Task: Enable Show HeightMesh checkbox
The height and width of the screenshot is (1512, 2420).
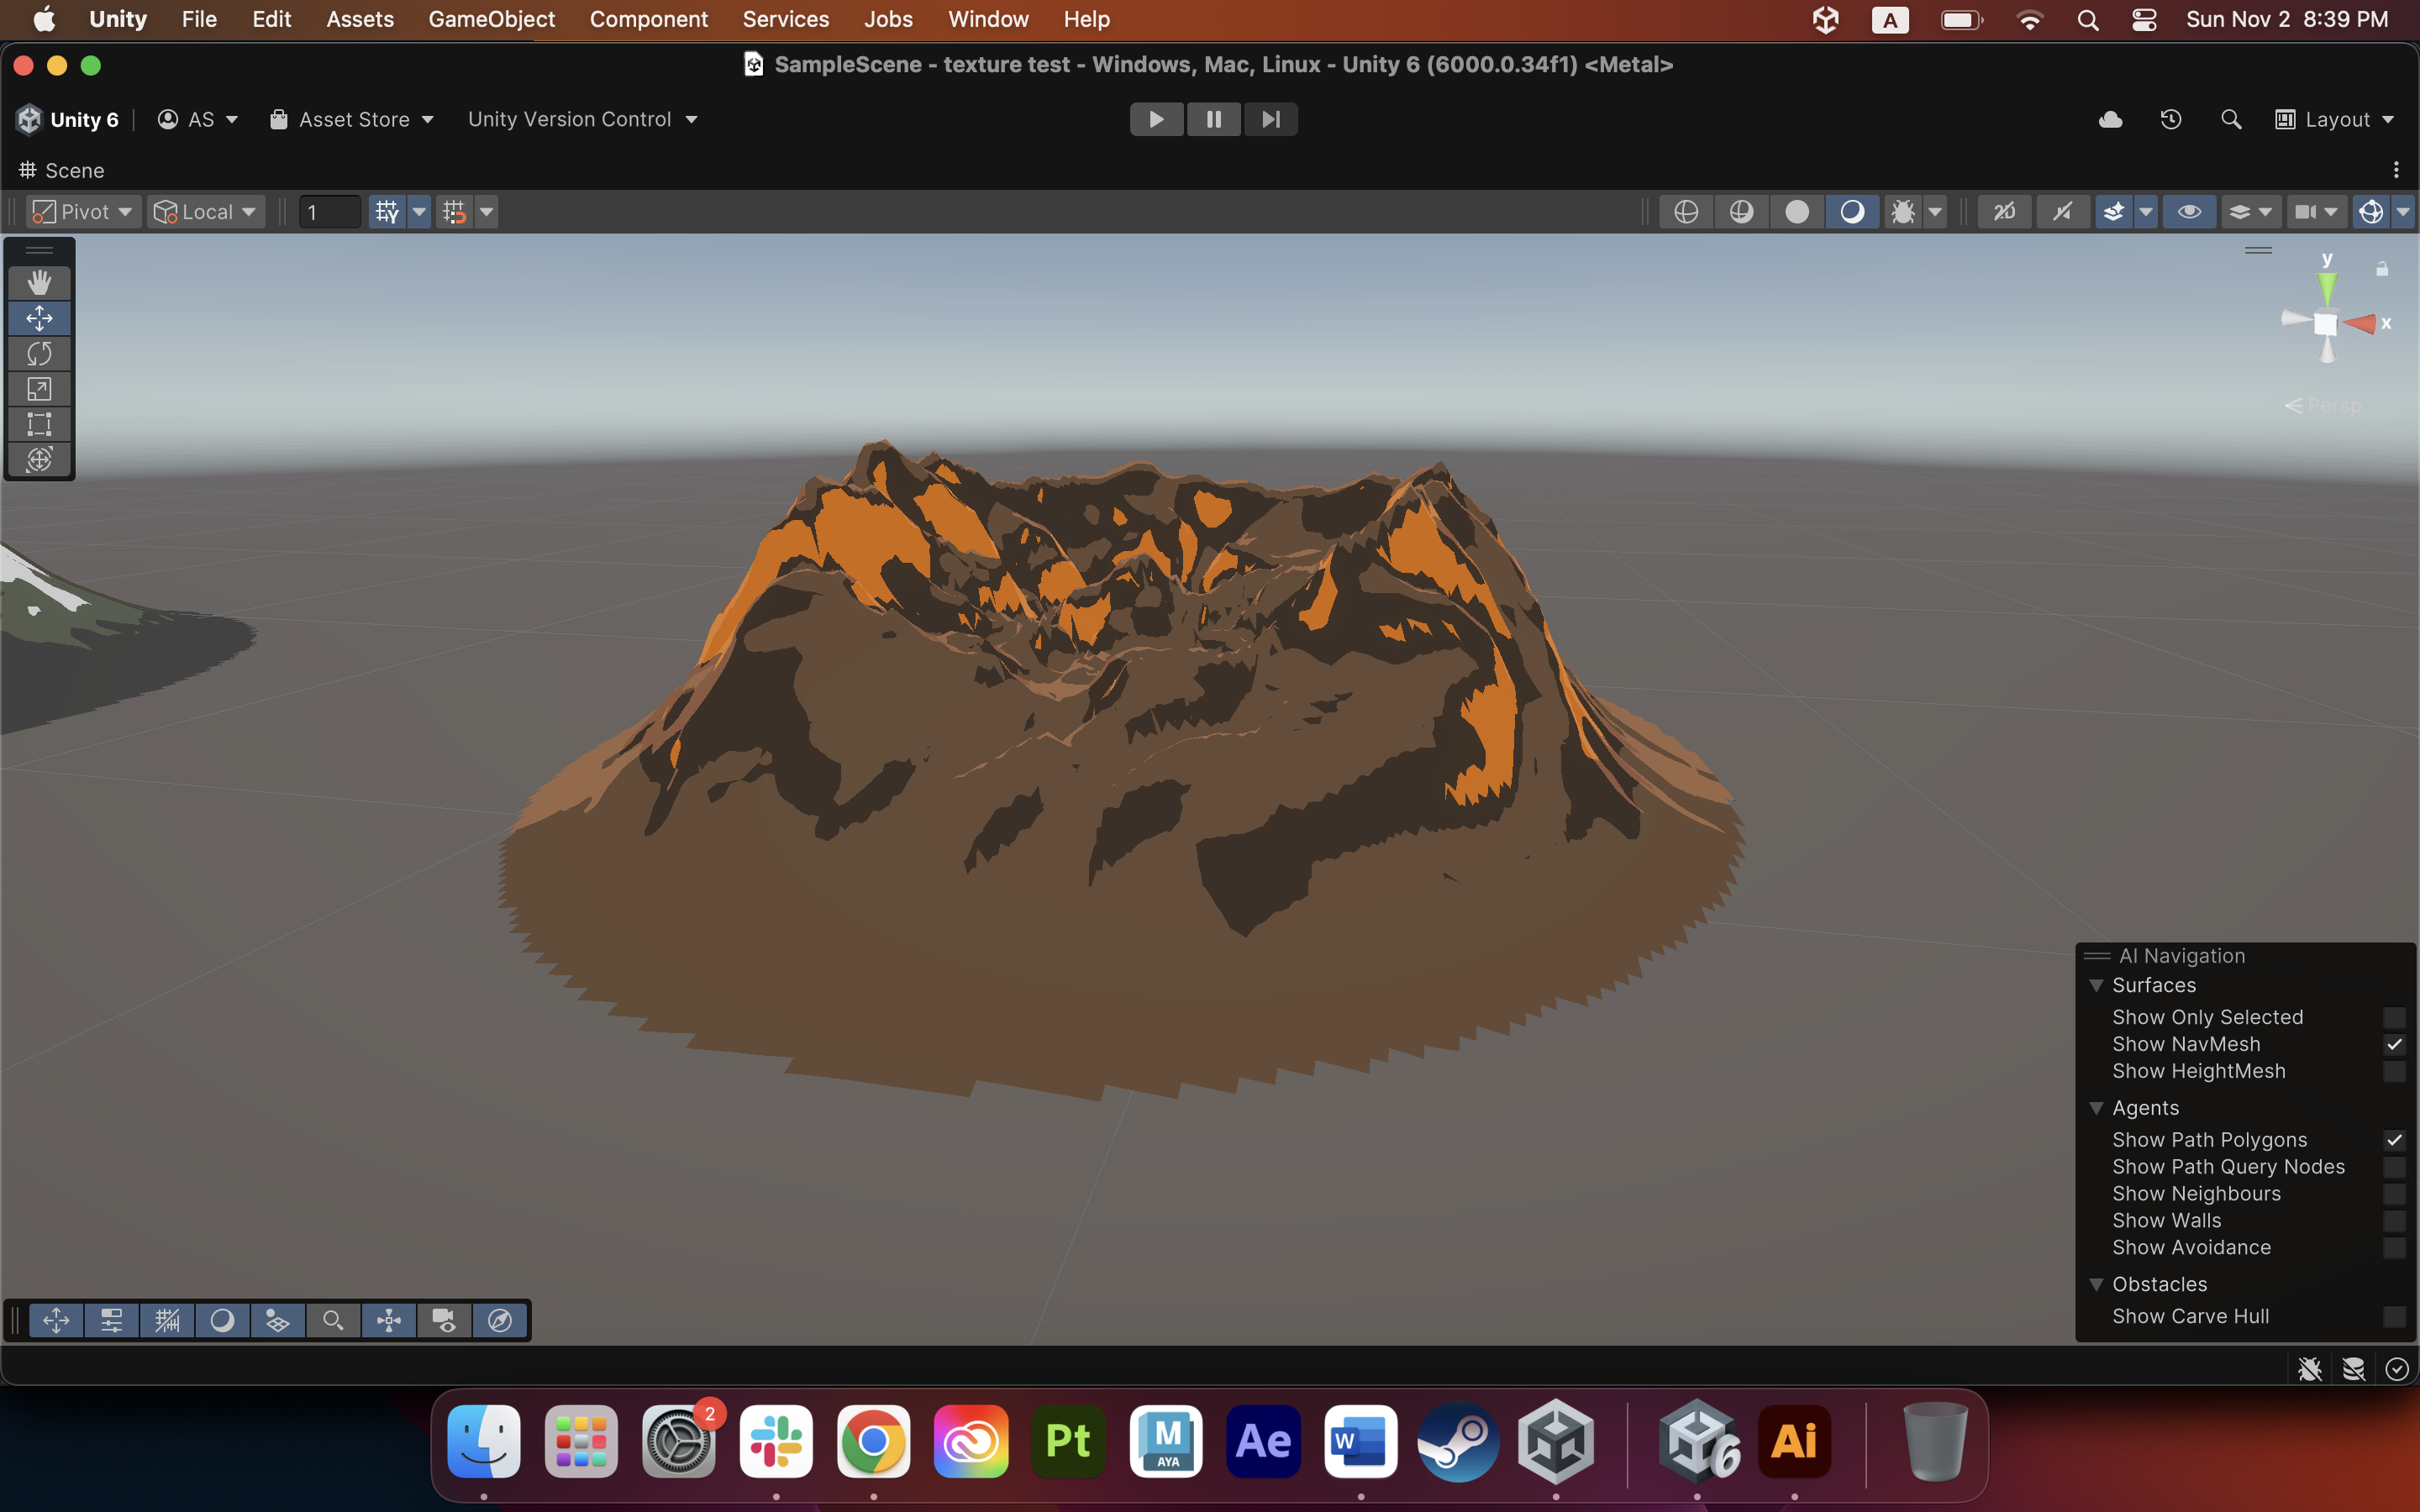Action: click(x=2394, y=1071)
